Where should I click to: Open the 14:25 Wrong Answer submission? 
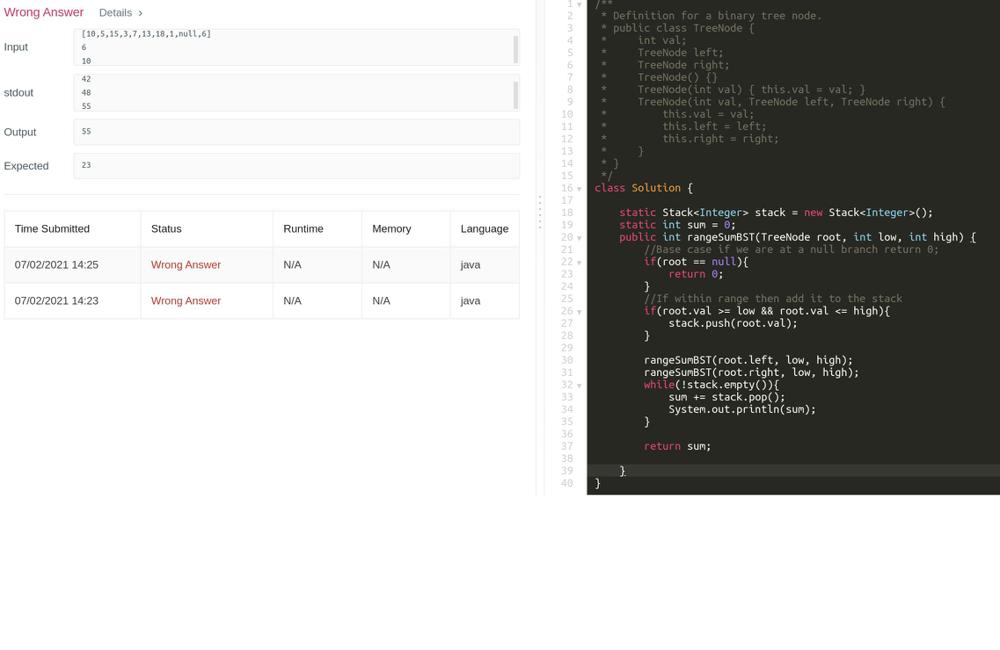tap(186, 265)
